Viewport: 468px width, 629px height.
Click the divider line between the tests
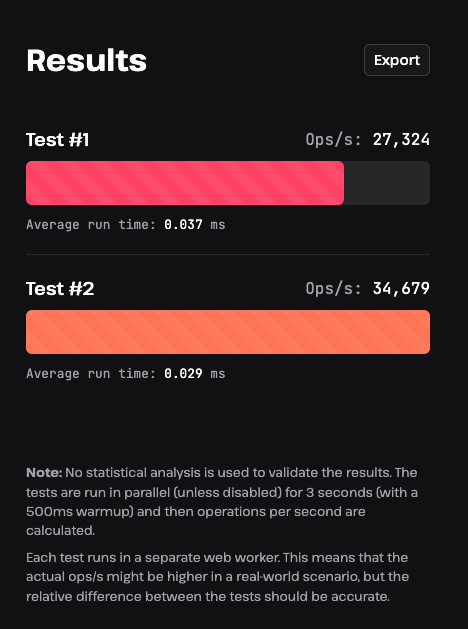coord(228,254)
